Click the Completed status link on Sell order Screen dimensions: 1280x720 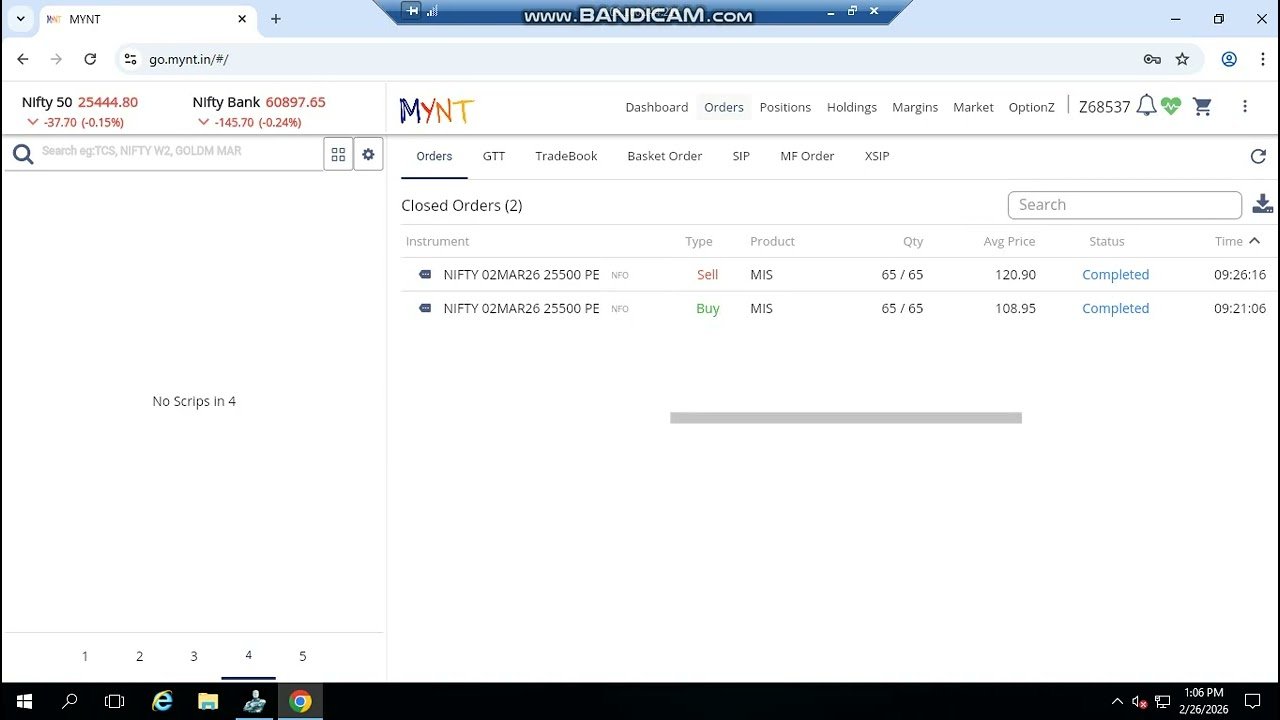tap(1115, 274)
